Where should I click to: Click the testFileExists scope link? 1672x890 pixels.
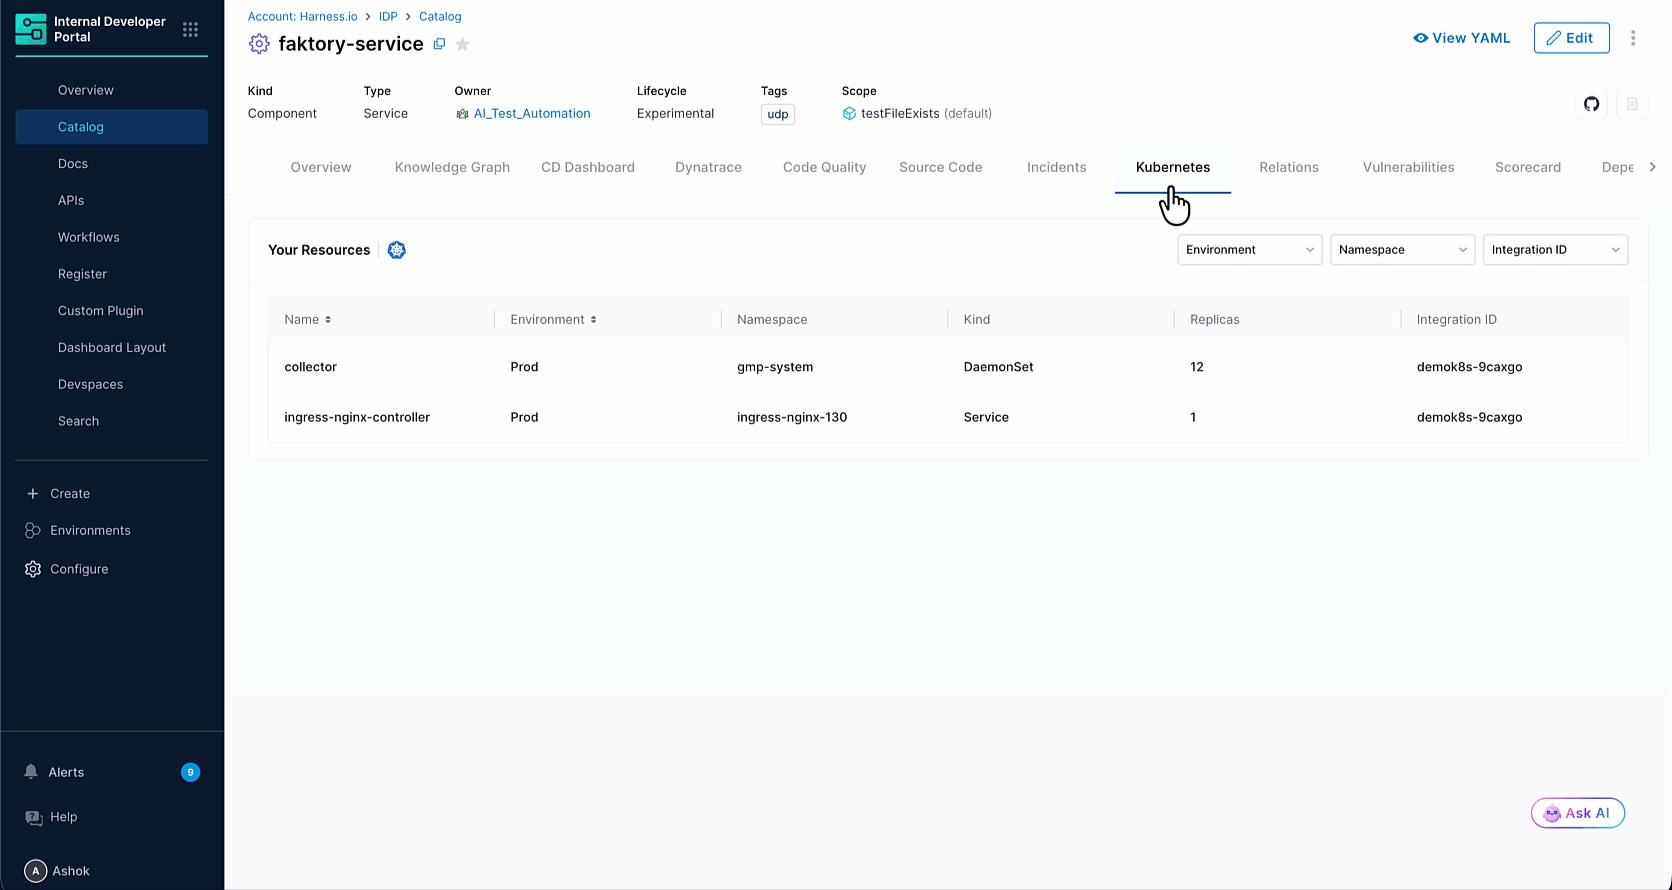coord(900,114)
